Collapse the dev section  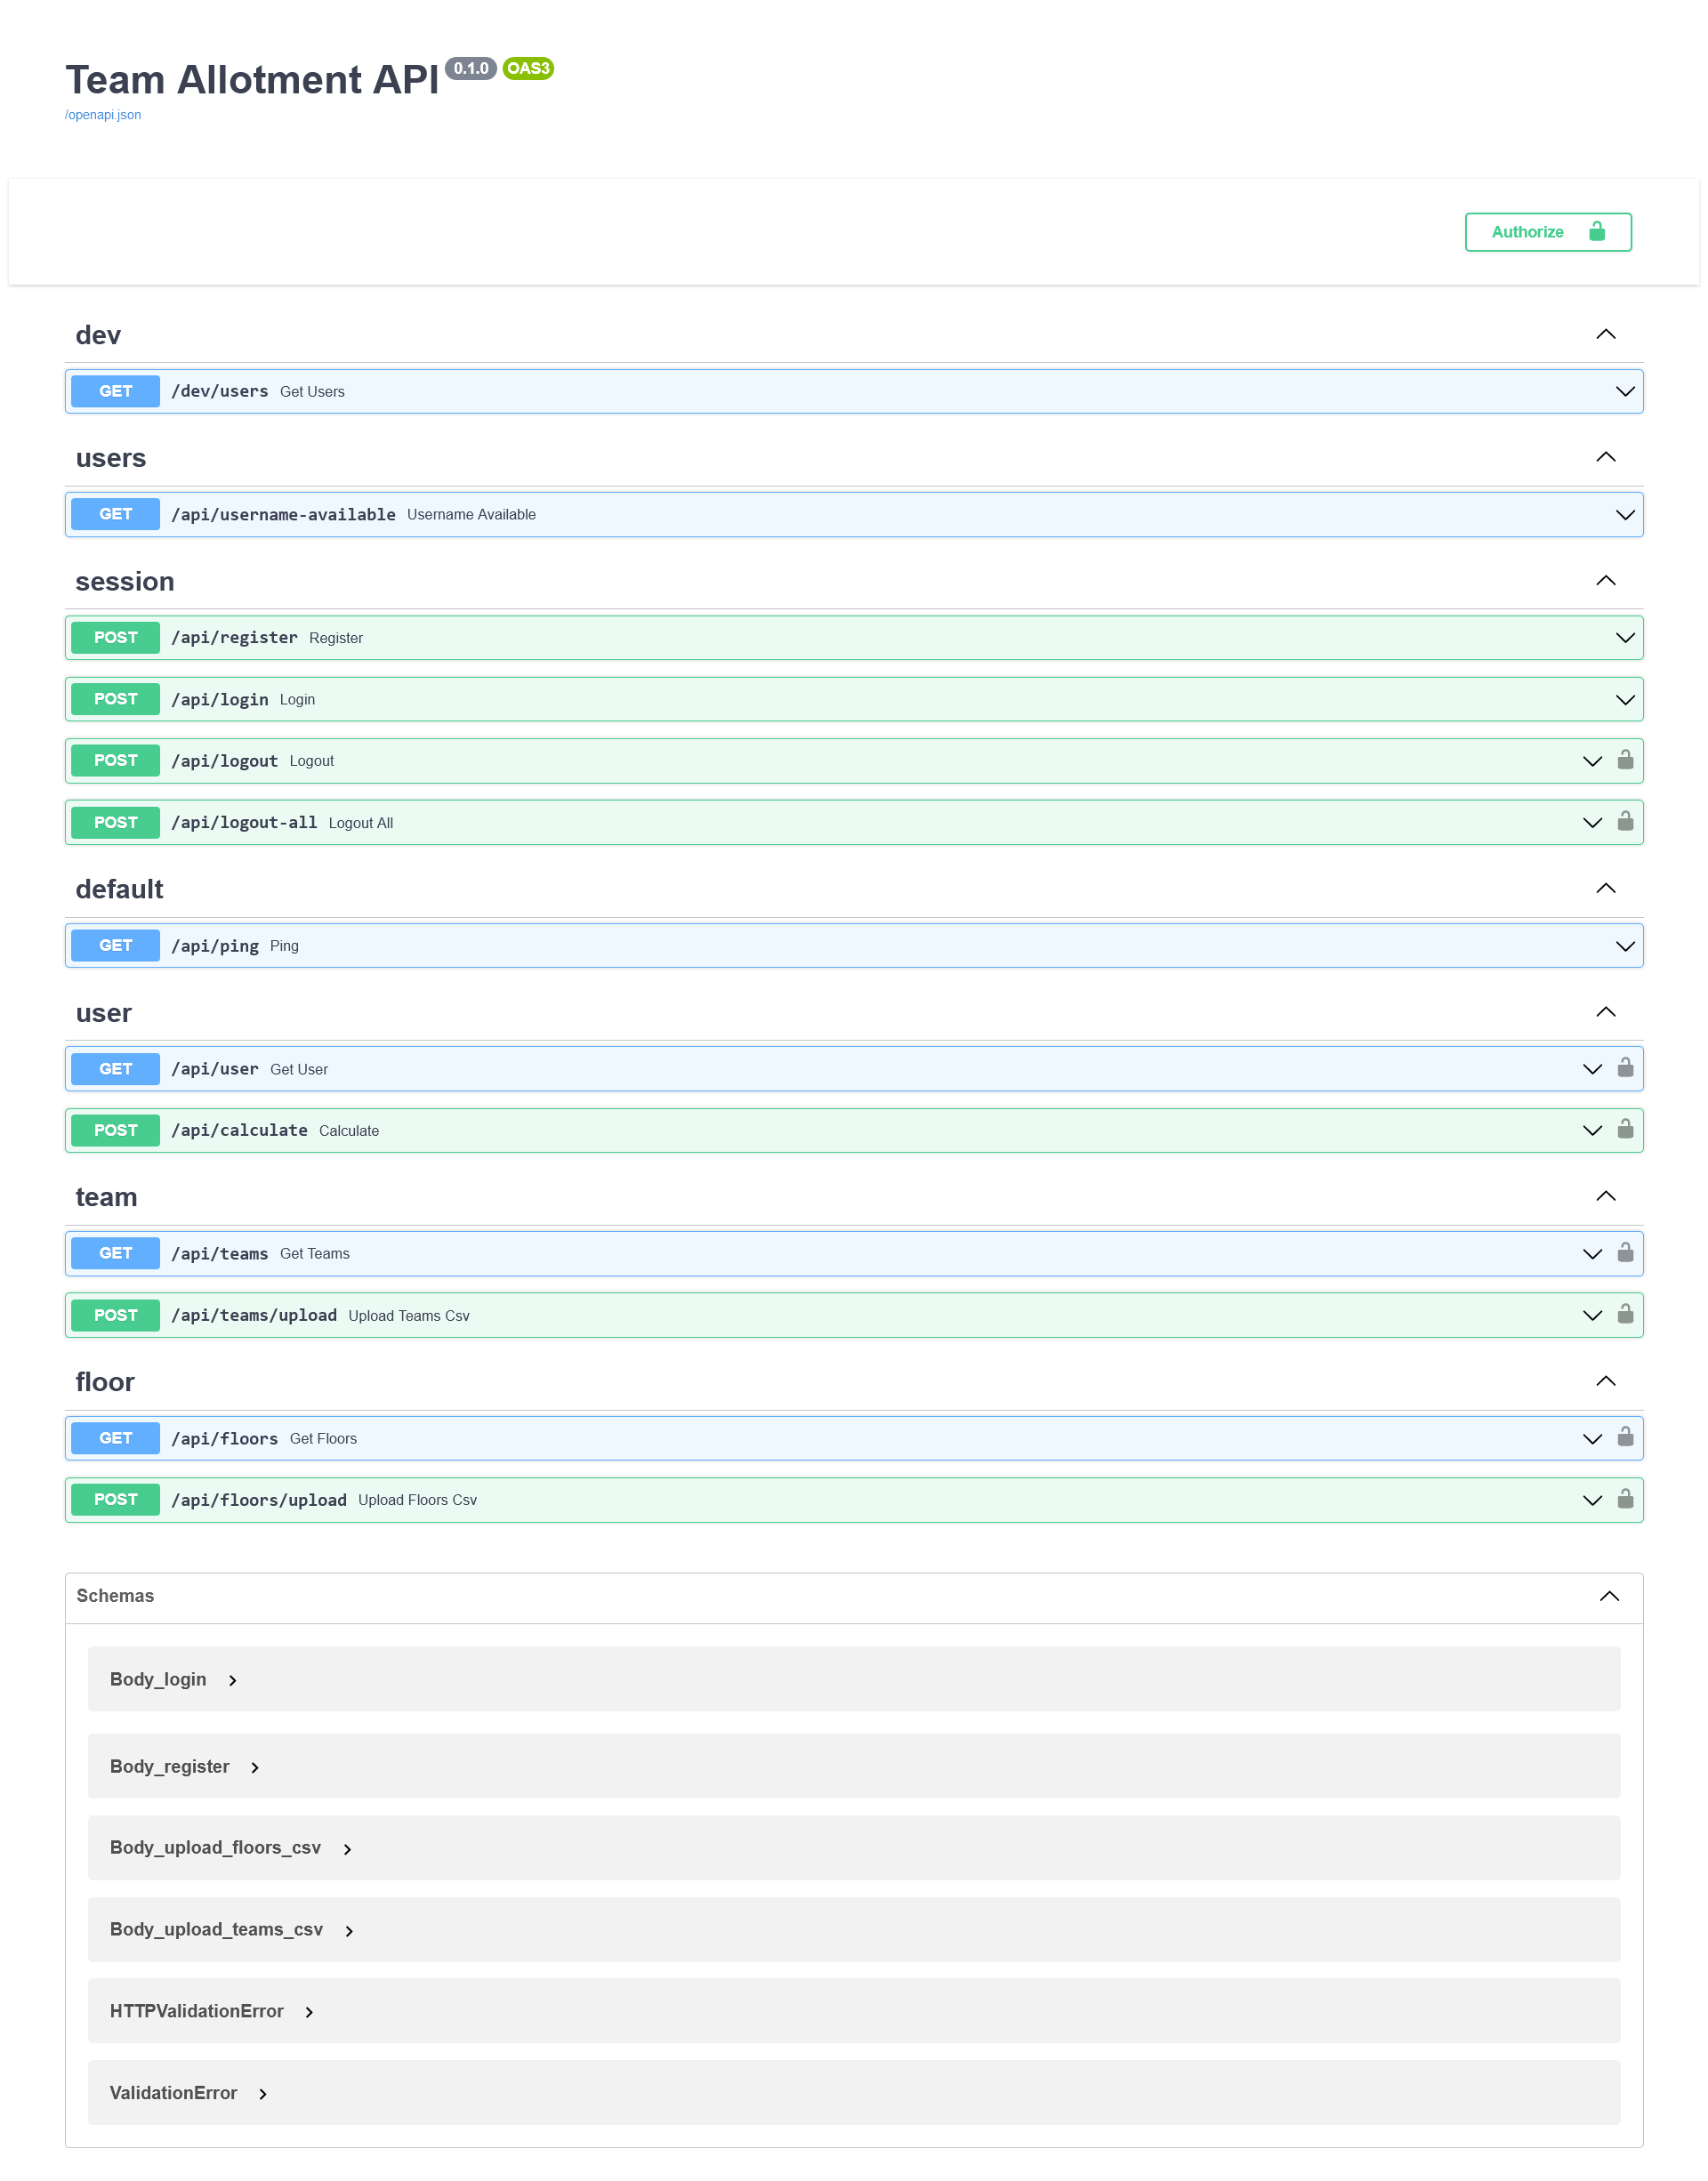coord(1605,334)
